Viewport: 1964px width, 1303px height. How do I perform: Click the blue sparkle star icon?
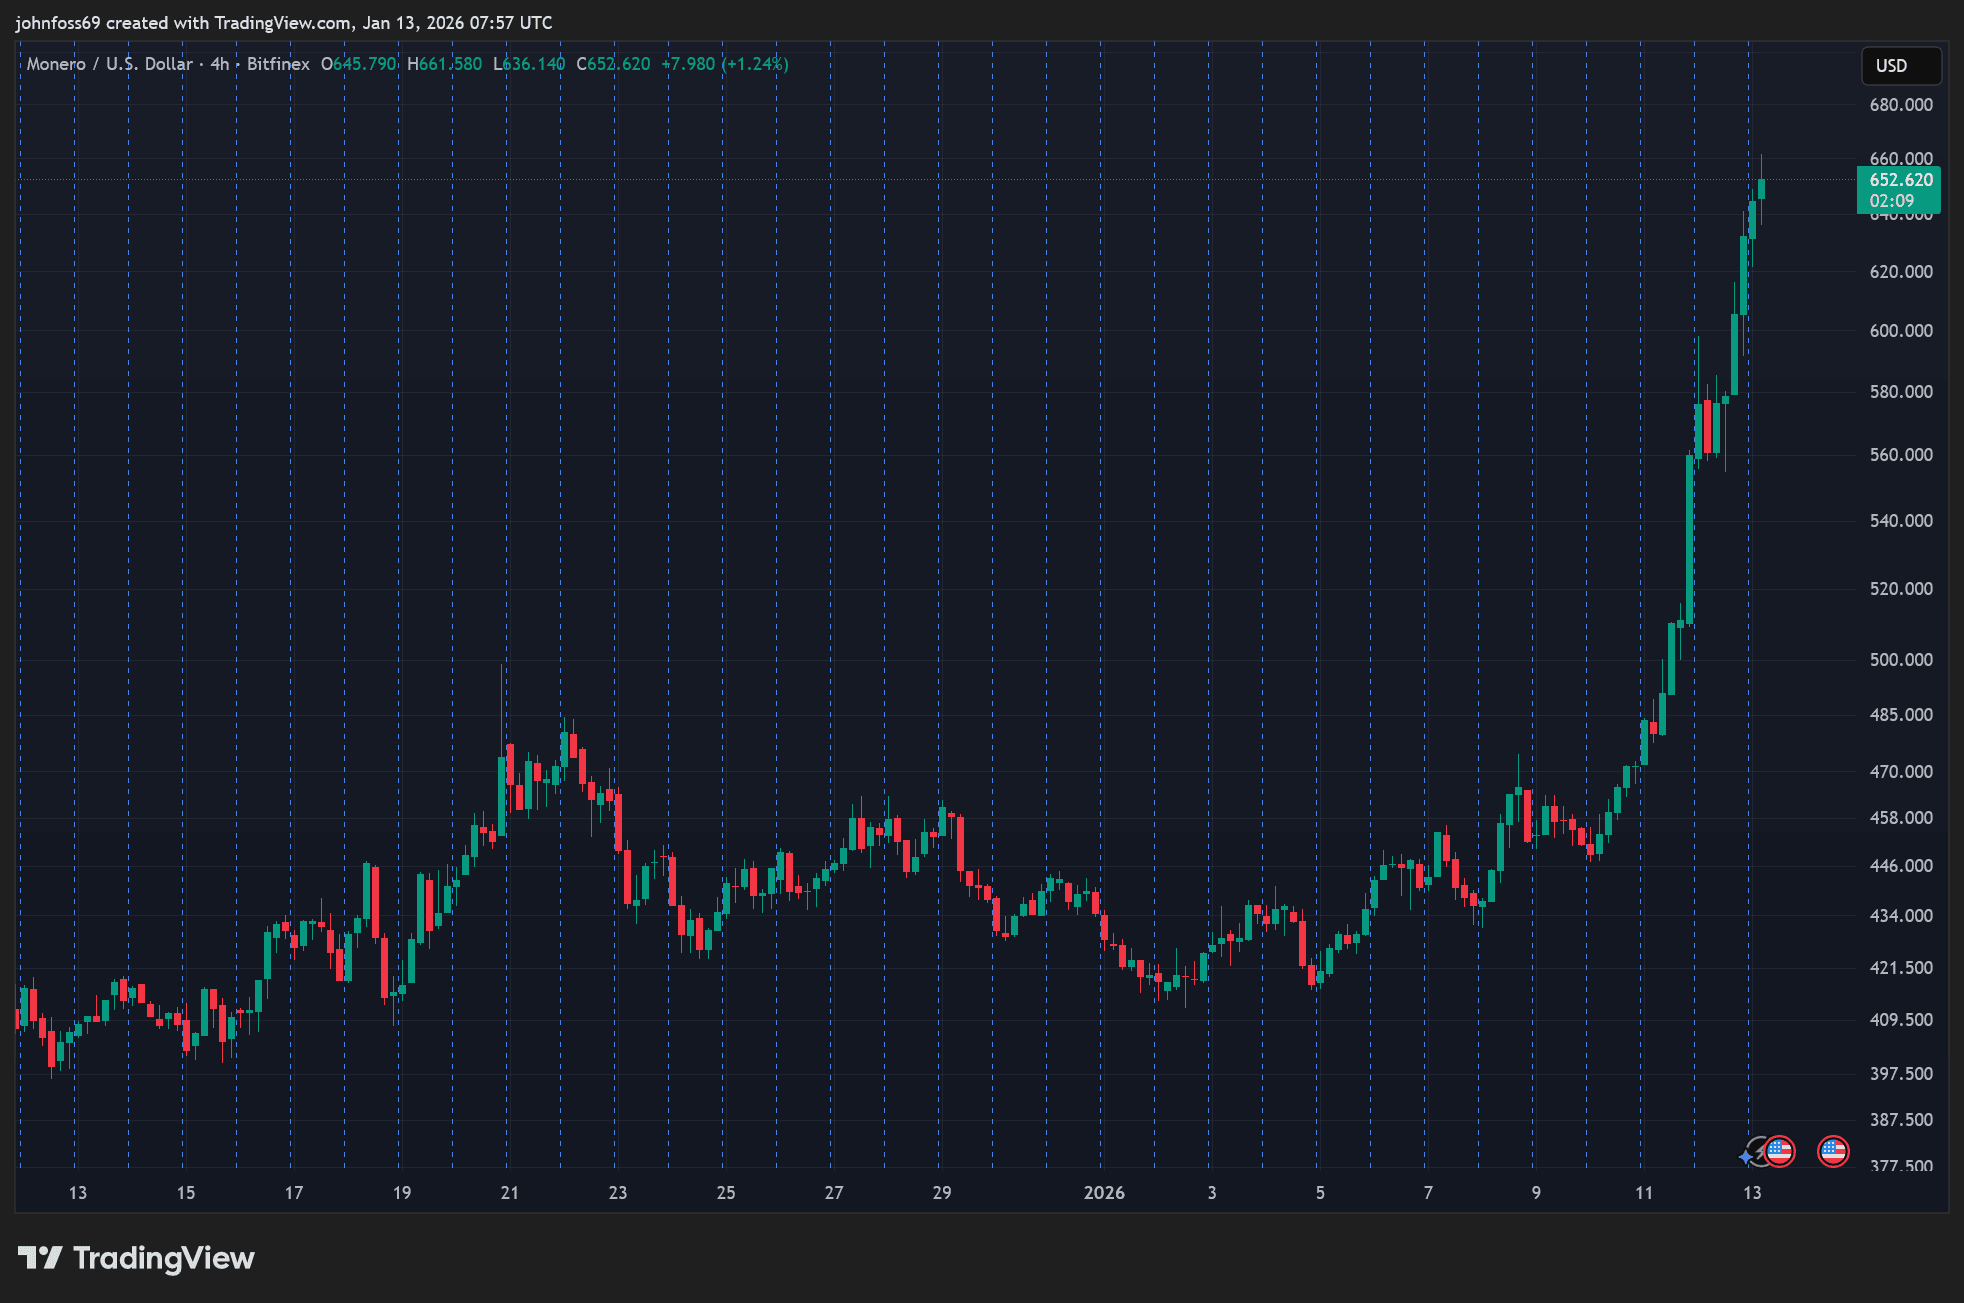1745,1157
